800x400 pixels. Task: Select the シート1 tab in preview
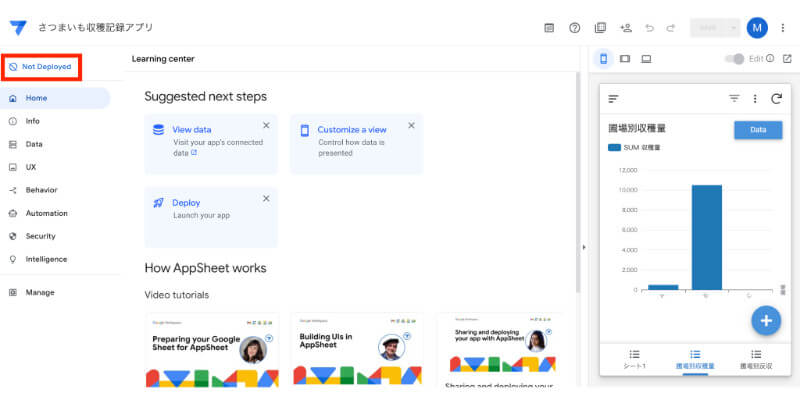point(633,360)
